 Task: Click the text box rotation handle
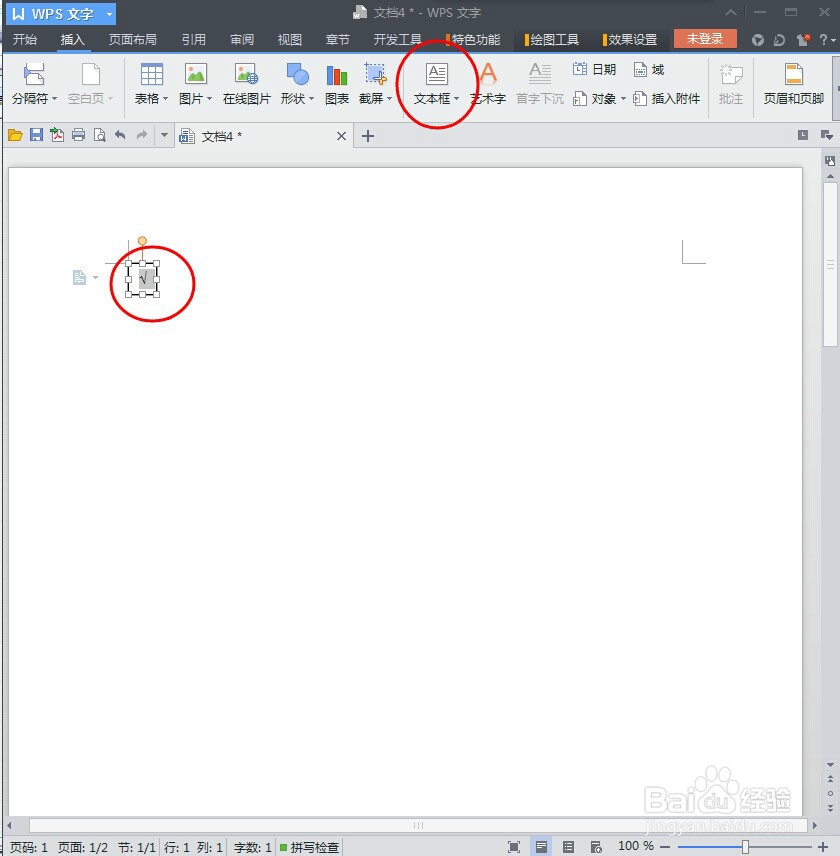(142, 241)
